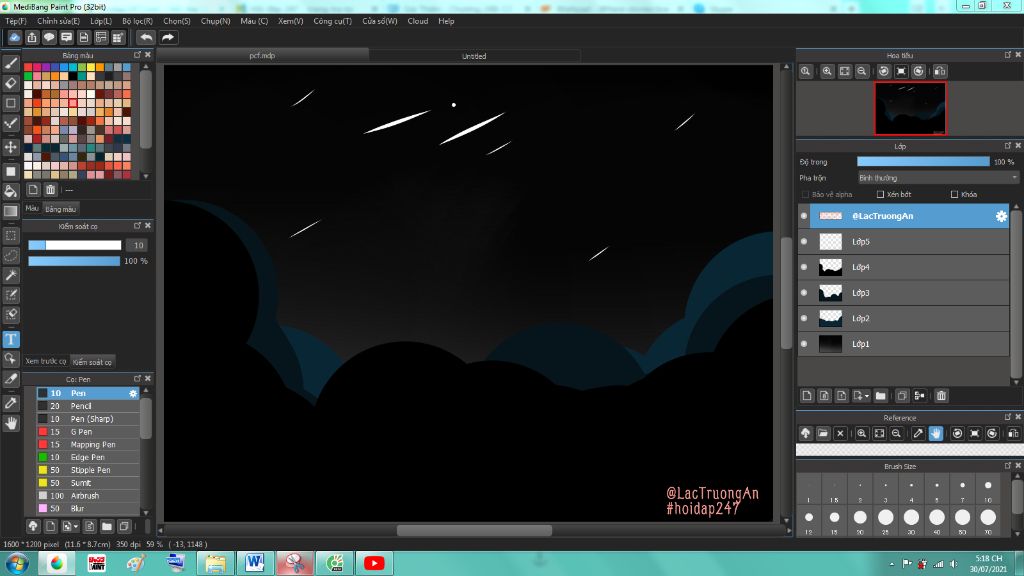Open YouTube from the taskbar
1024x576 pixels.
[x=374, y=563]
